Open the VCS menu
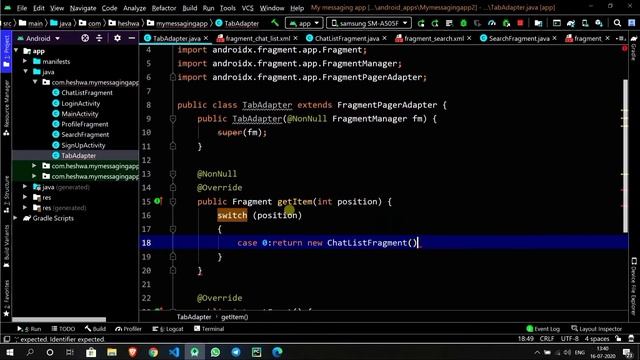This screenshot has width=640, height=360. click(x=247, y=8)
